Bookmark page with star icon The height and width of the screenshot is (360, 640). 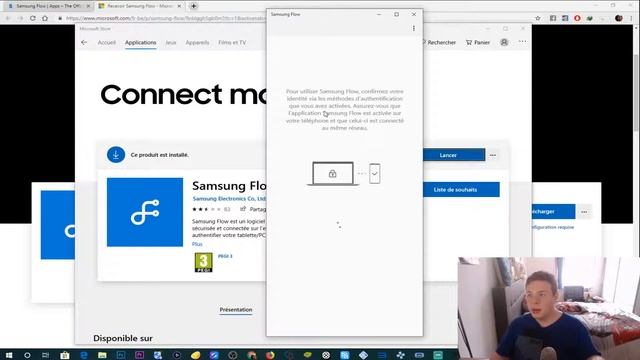pyautogui.click(x=538, y=18)
